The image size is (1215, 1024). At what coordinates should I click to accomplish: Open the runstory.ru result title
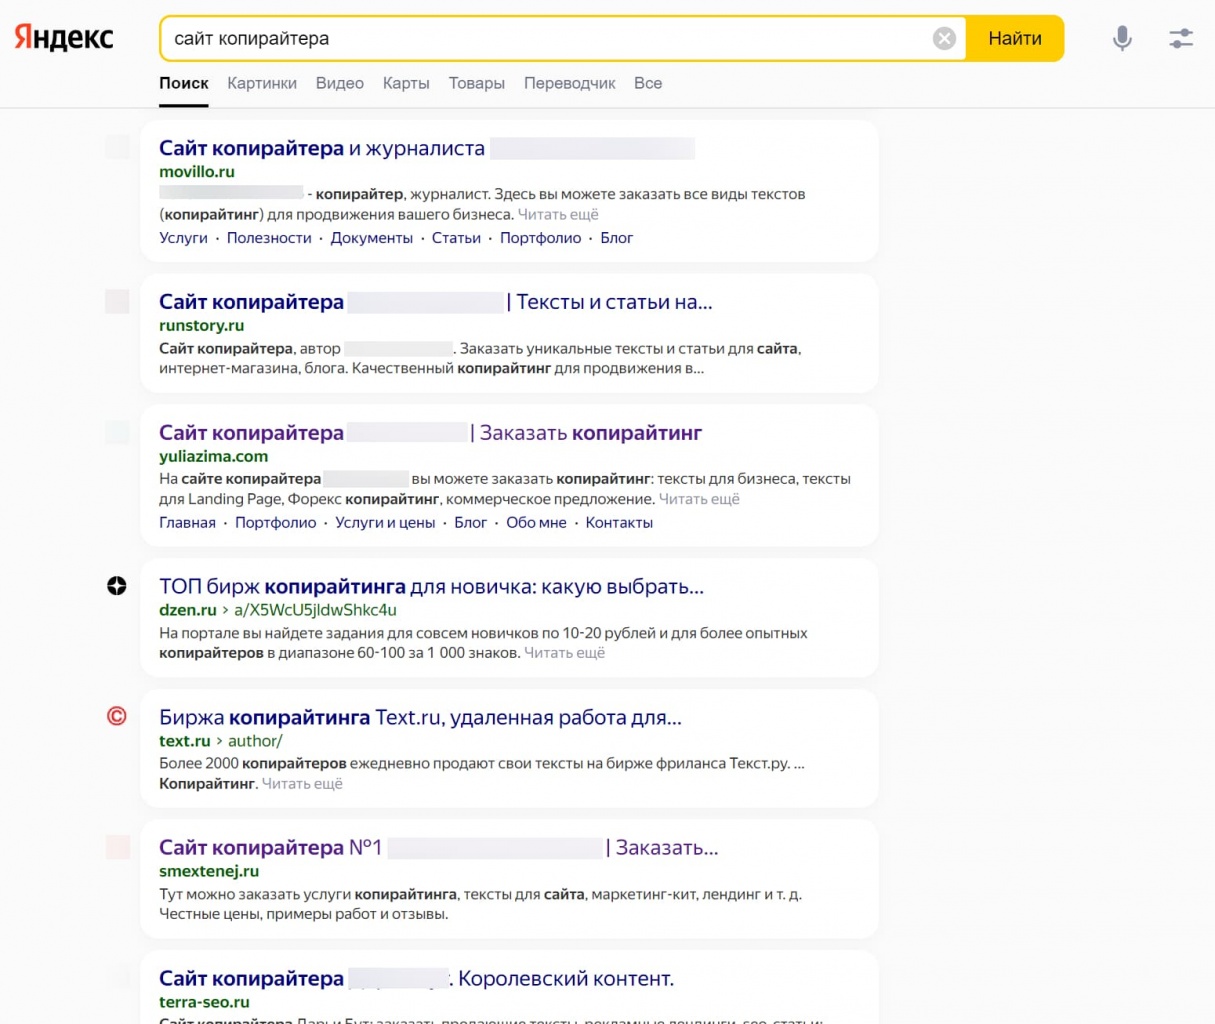click(x=436, y=302)
